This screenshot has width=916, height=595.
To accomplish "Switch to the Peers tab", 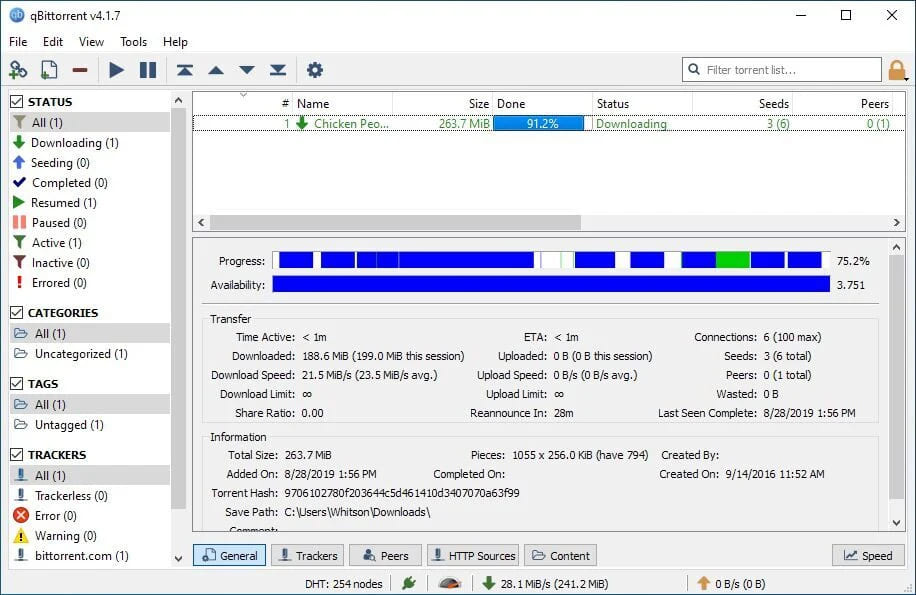I will (x=385, y=555).
